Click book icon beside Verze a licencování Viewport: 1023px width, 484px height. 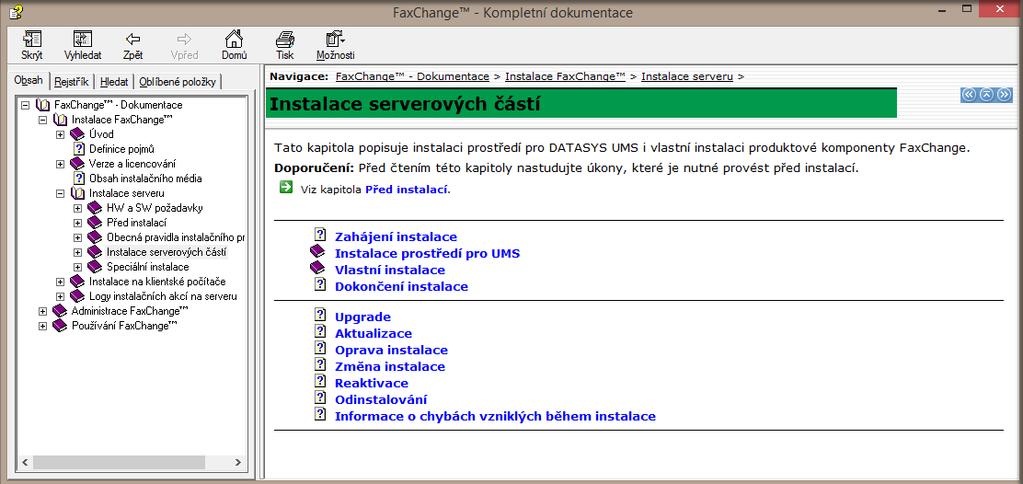click(x=77, y=164)
